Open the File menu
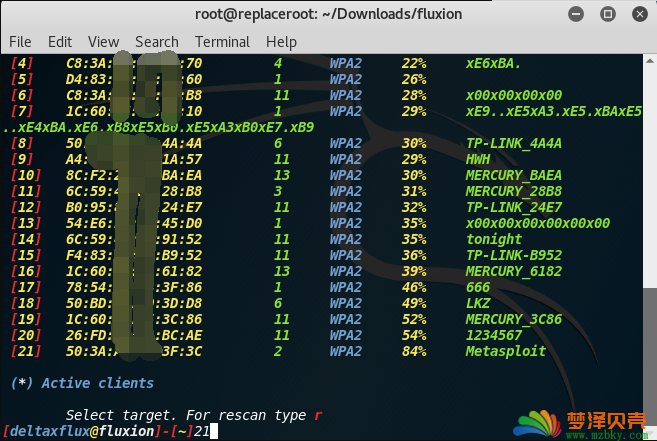This screenshot has width=657, height=441. click(20, 42)
